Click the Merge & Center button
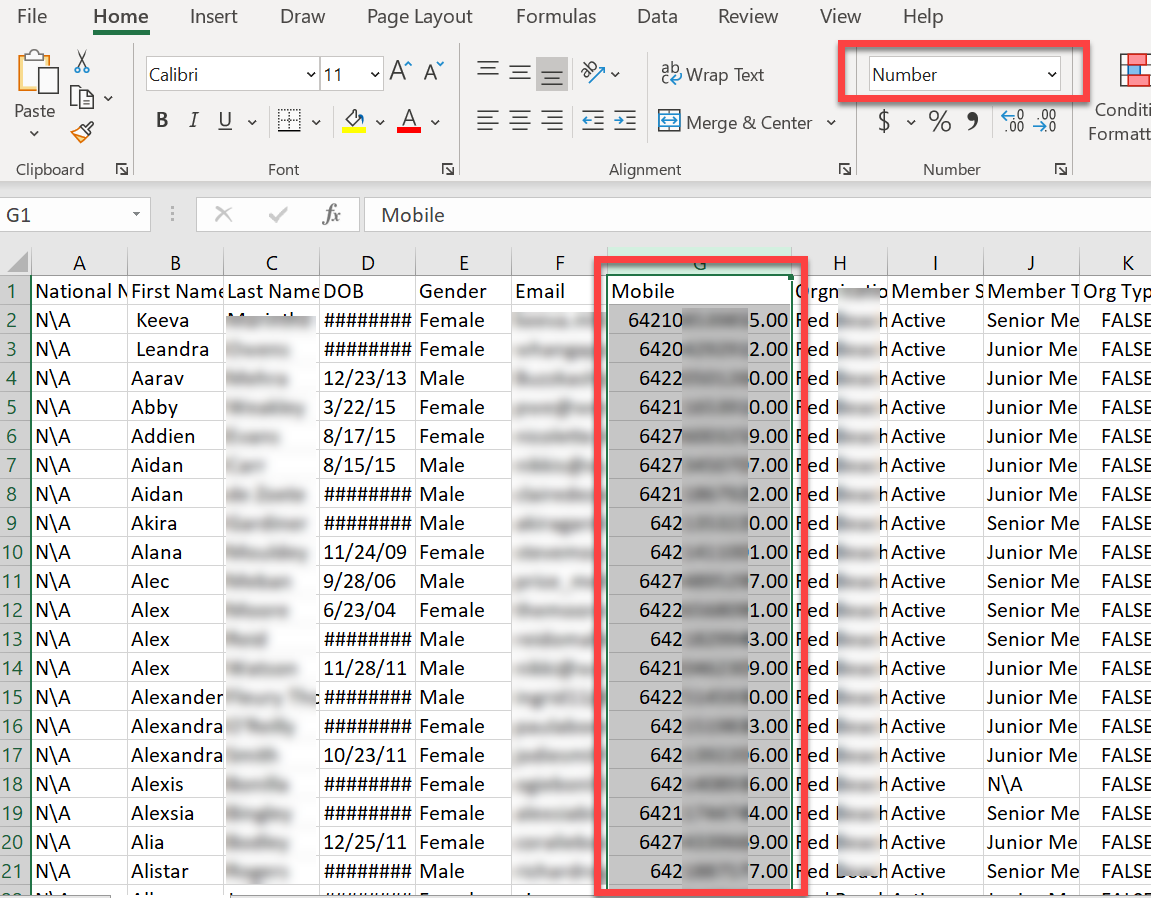This screenshot has width=1151, height=898. point(736,123)
